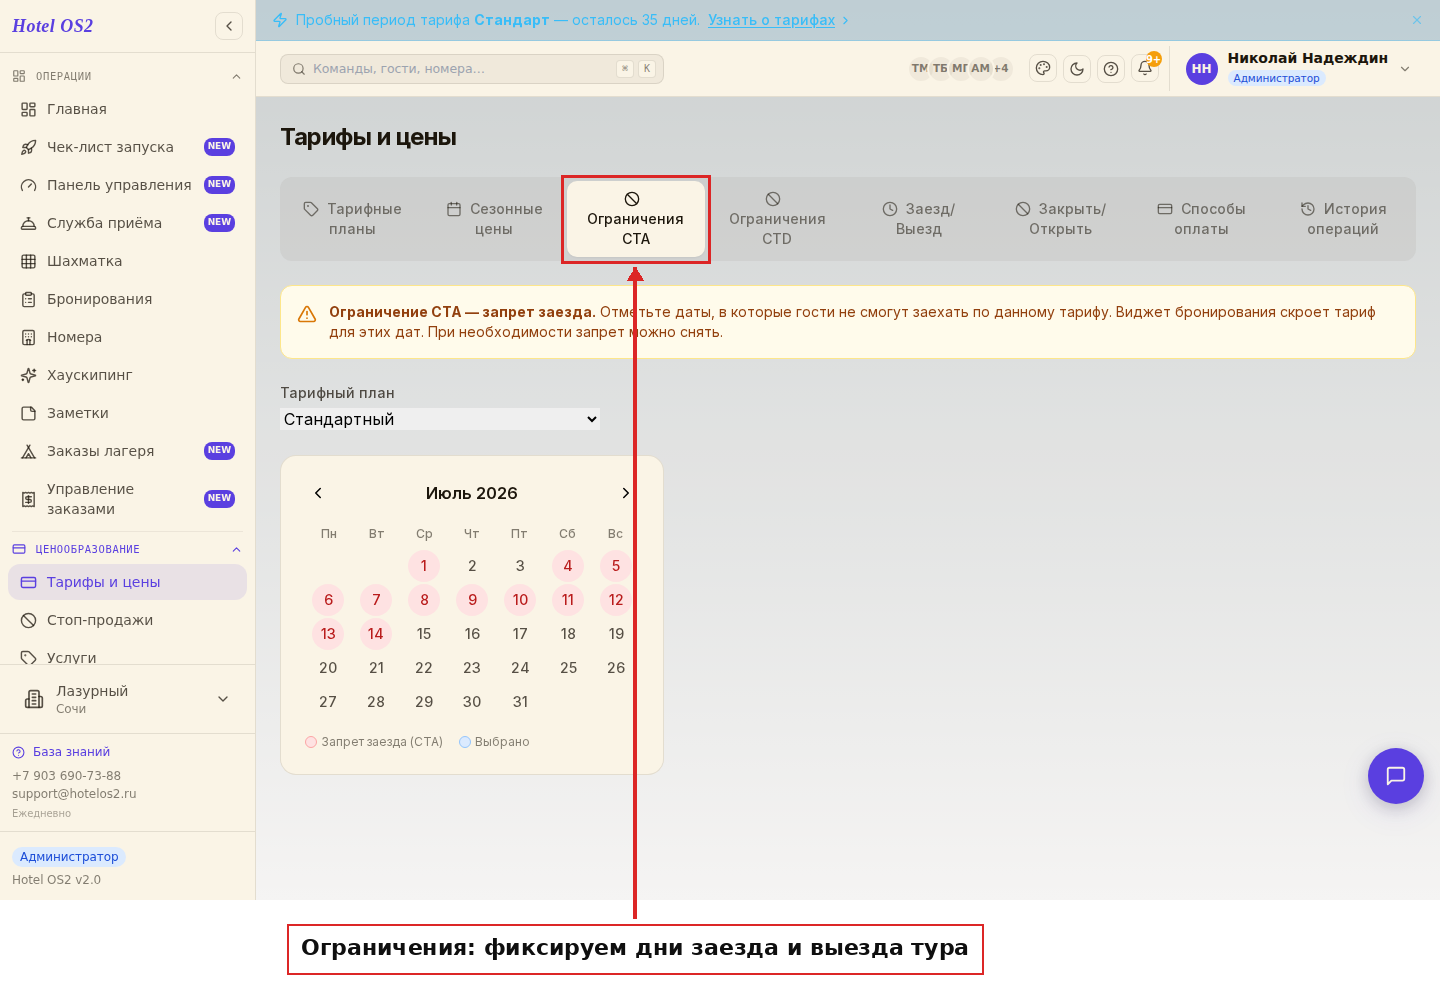Switch to Заезд/Выезд tab

919,219
